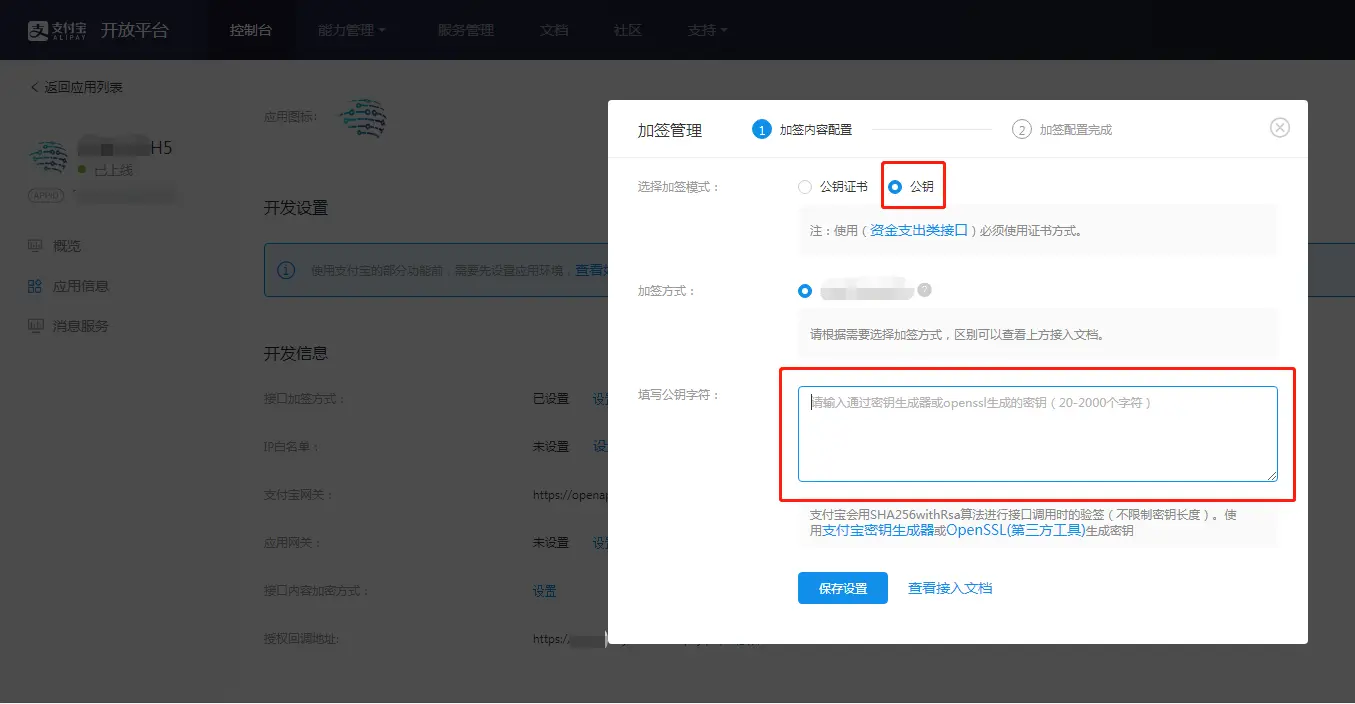The width and height of the screenshot is (1355, 704).
Task: Click the 填写公钥字符 text area
Action: pos(1037,434)
